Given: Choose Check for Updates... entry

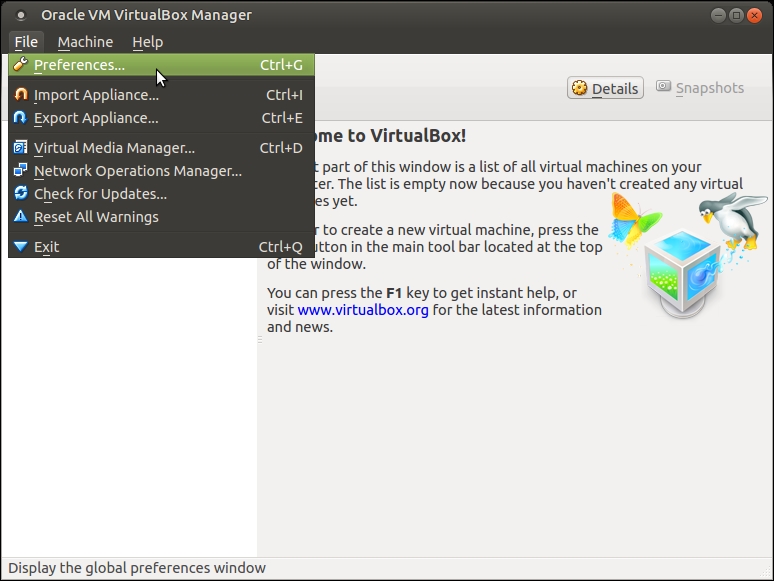Looking at the screenshot, I should 161,194.
